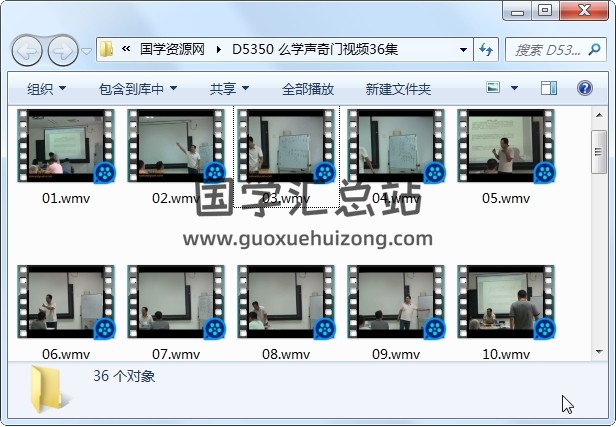Click the 06.wmv file name
This screenshot has width=616, height=427.
(66, 354)
